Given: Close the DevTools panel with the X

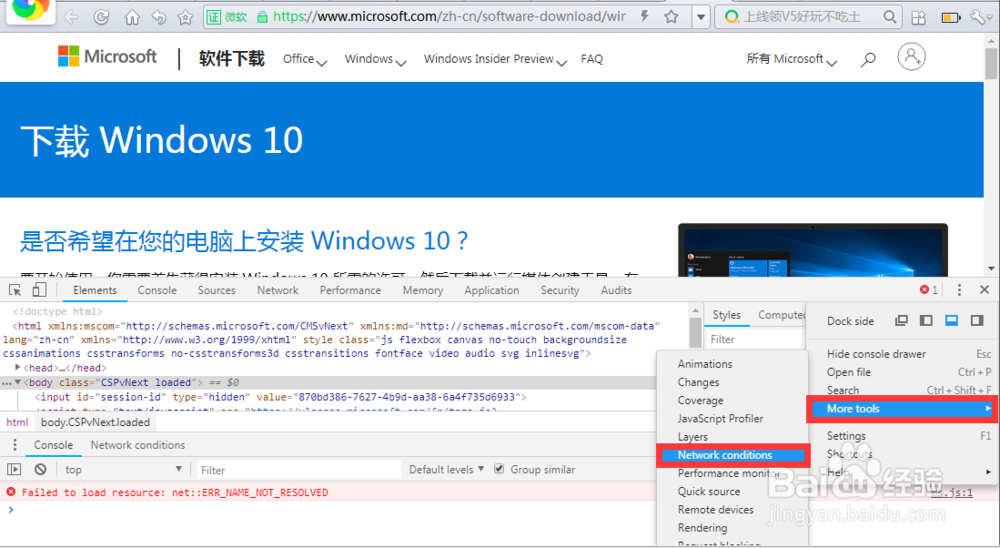Looking at the screenshot, I should (x=984, y=290).
